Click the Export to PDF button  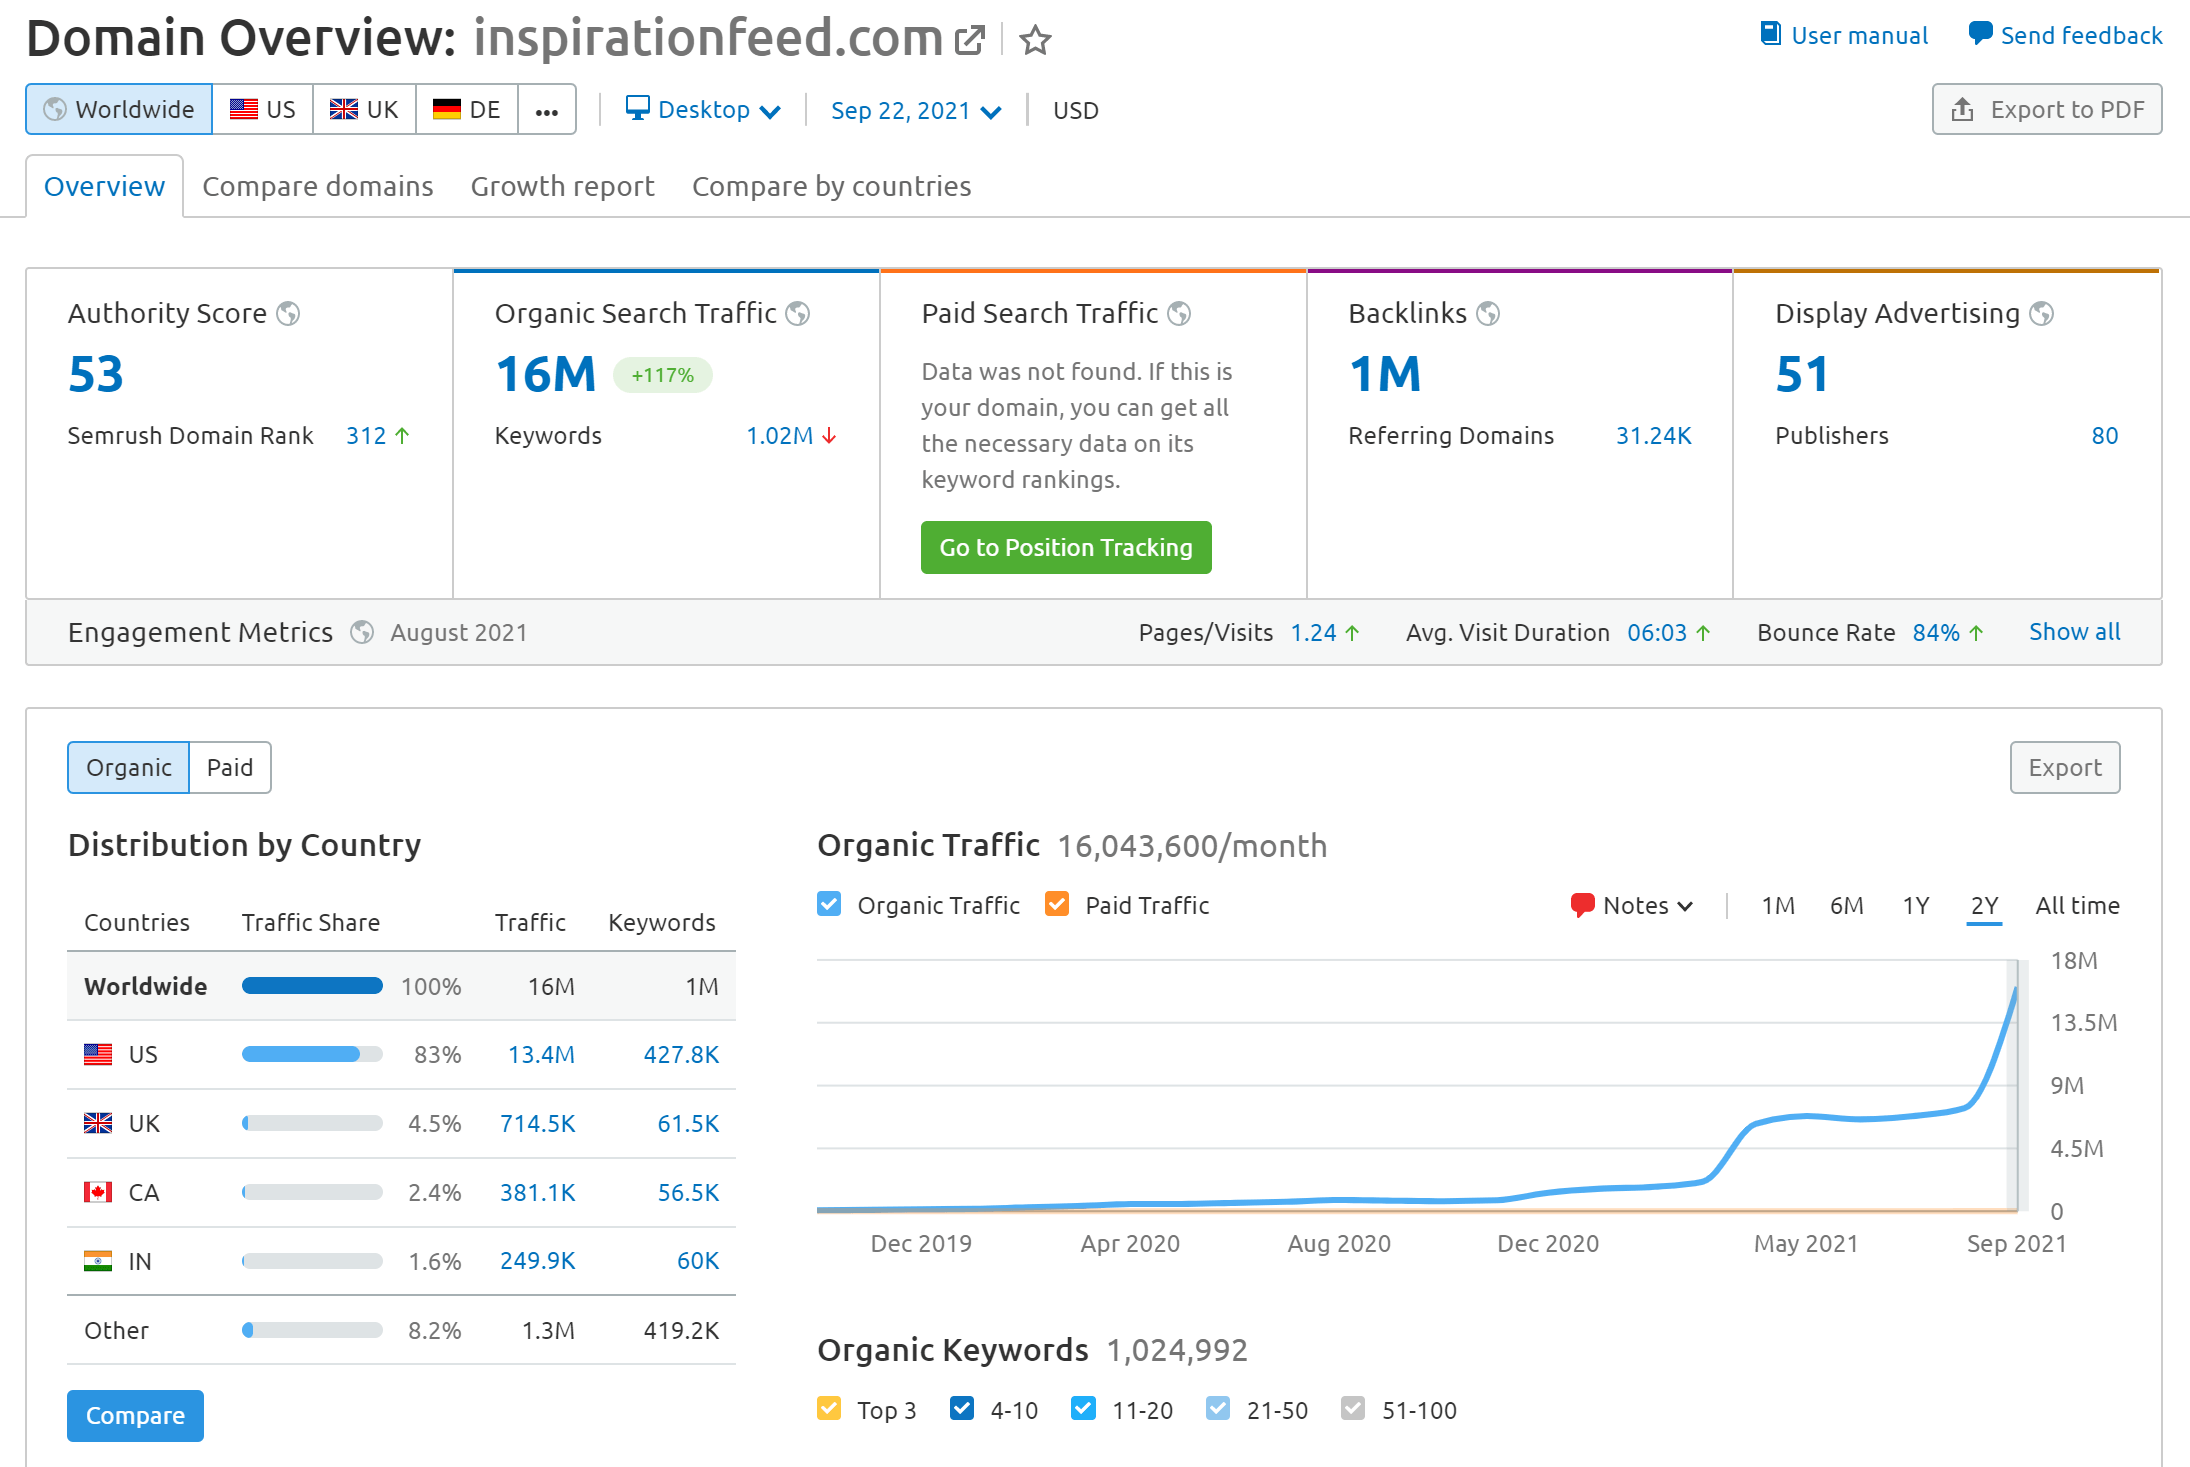point(2047,109)
